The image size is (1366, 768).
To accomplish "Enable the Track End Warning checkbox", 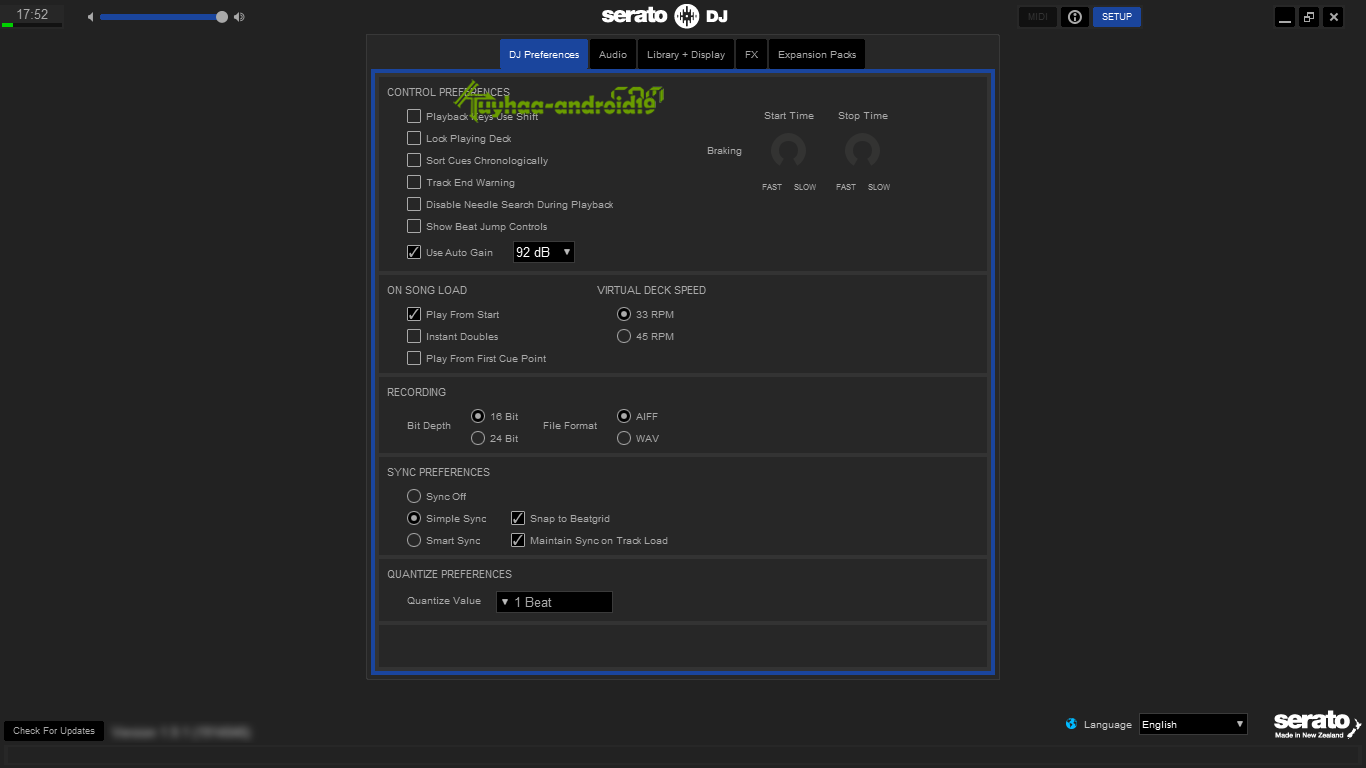I will coord(414,182).
